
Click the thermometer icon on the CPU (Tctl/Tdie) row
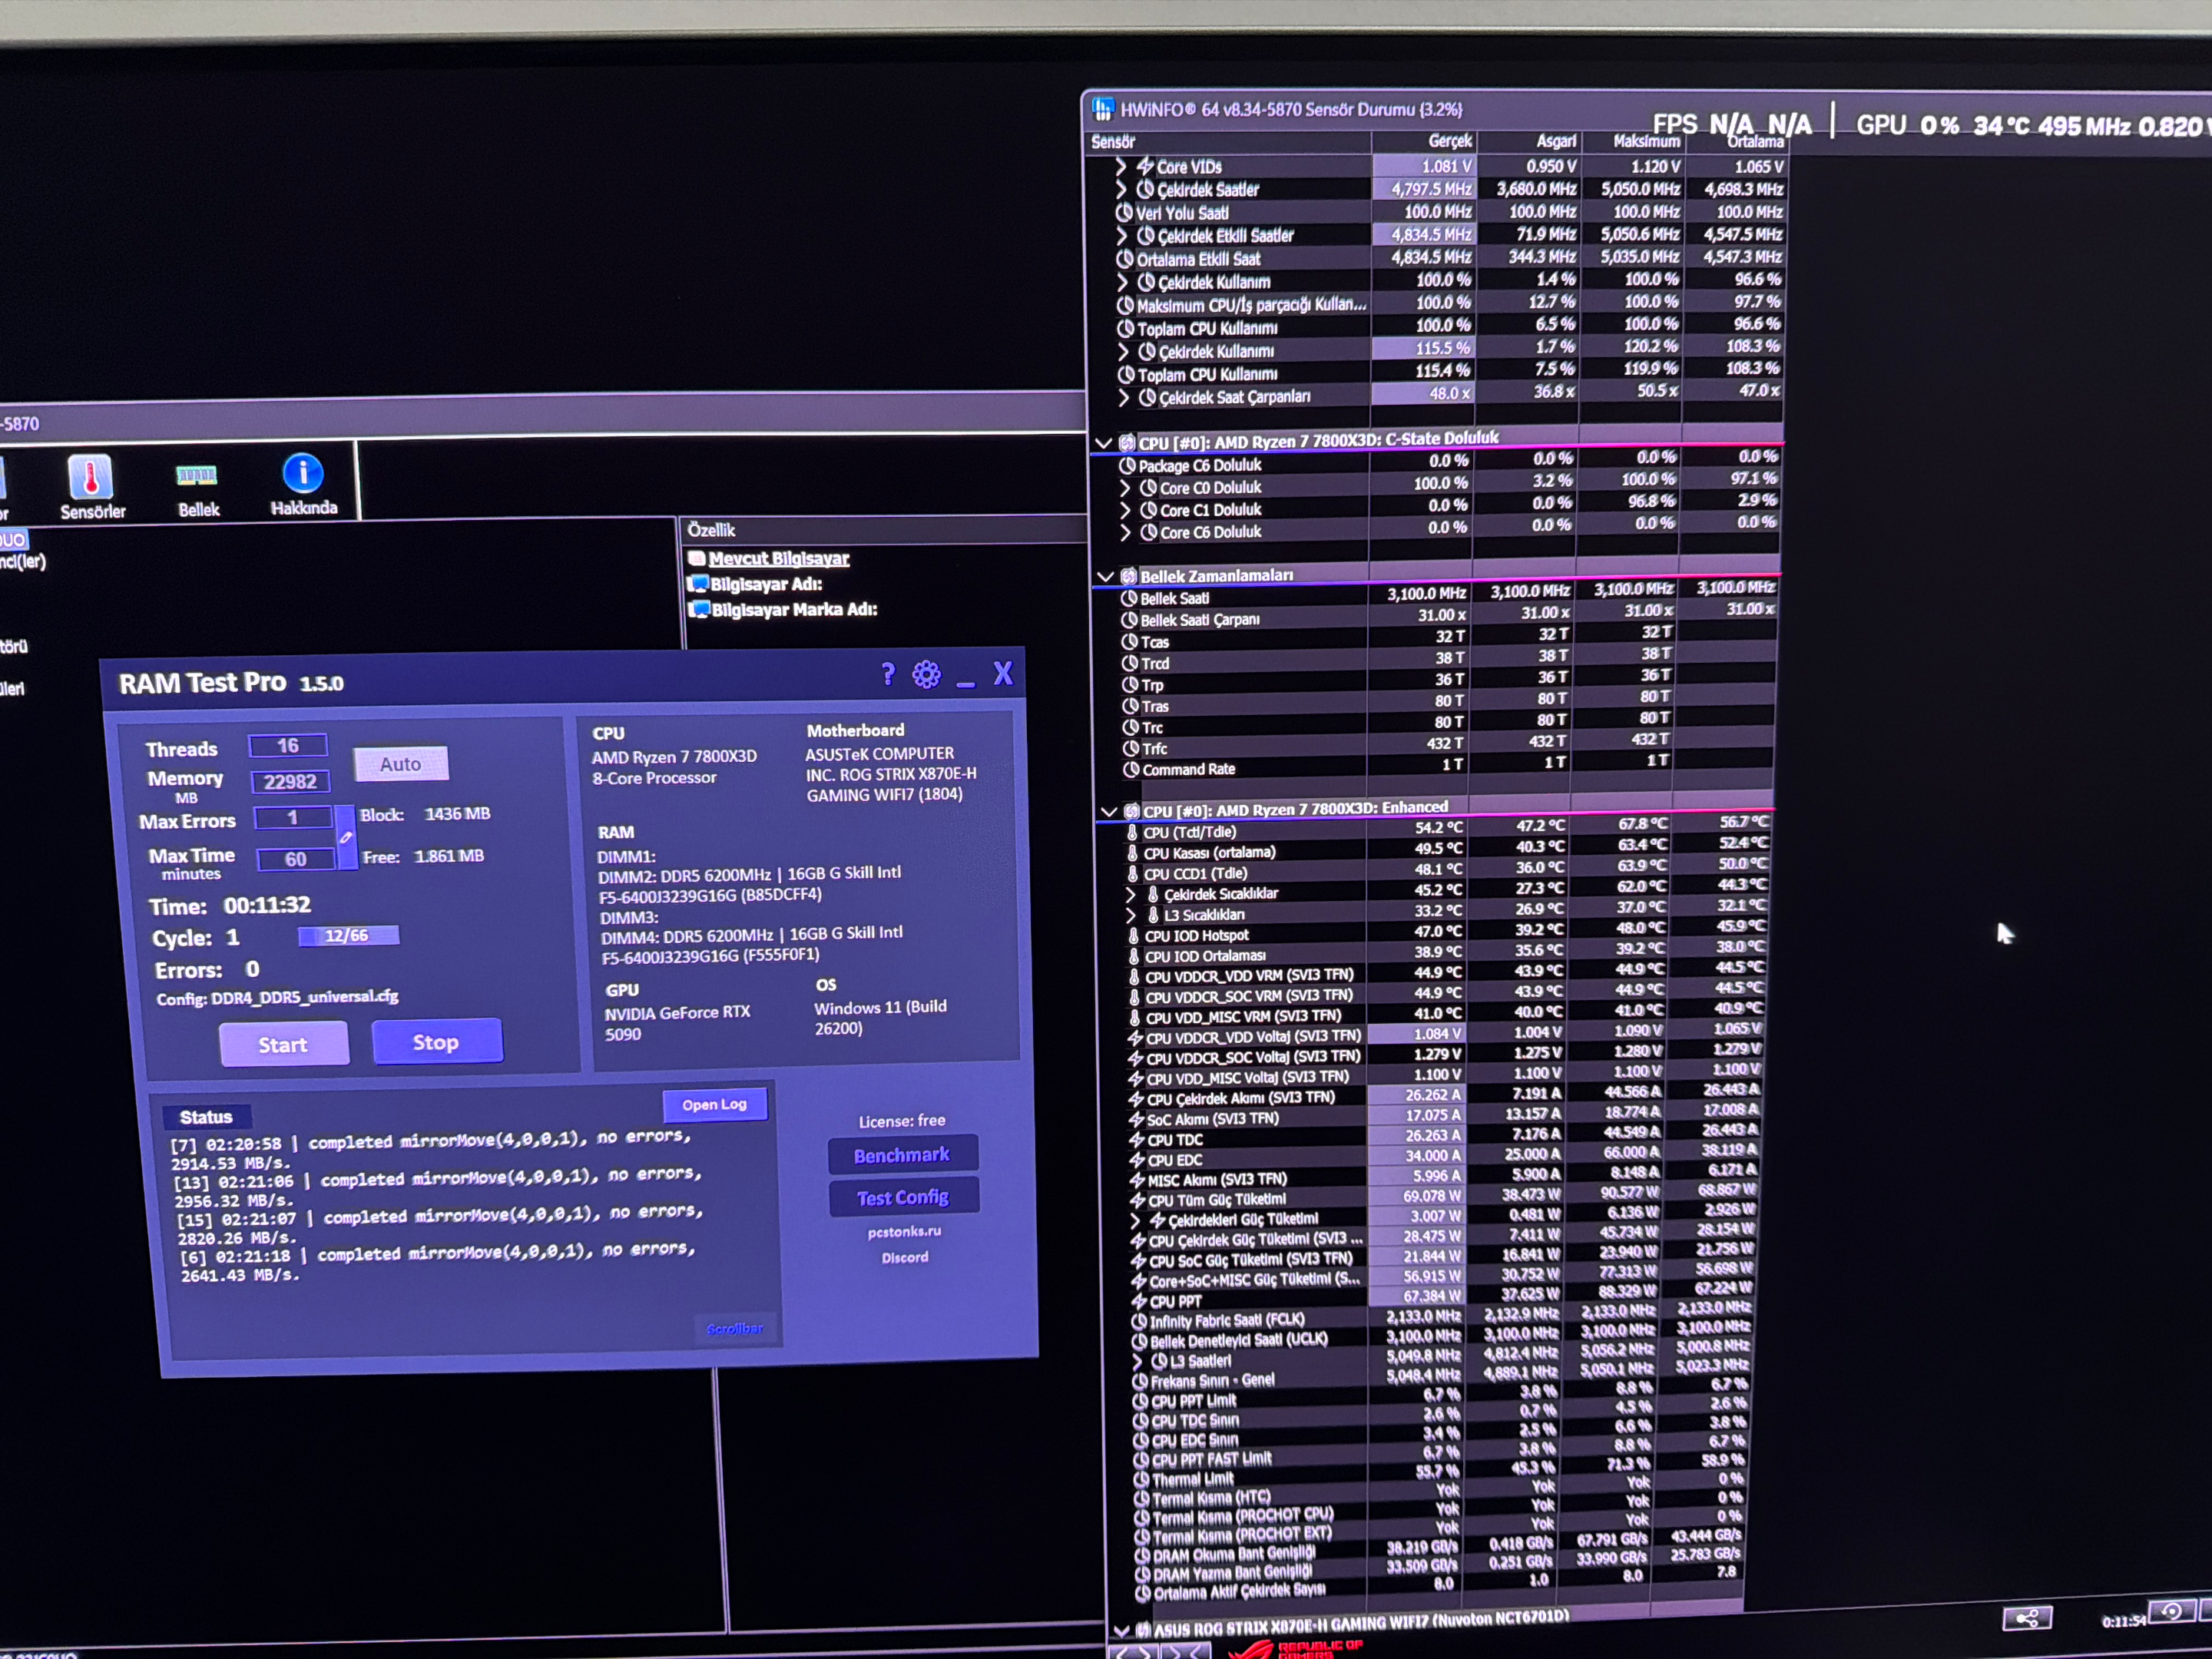[x=1132, y=832]
